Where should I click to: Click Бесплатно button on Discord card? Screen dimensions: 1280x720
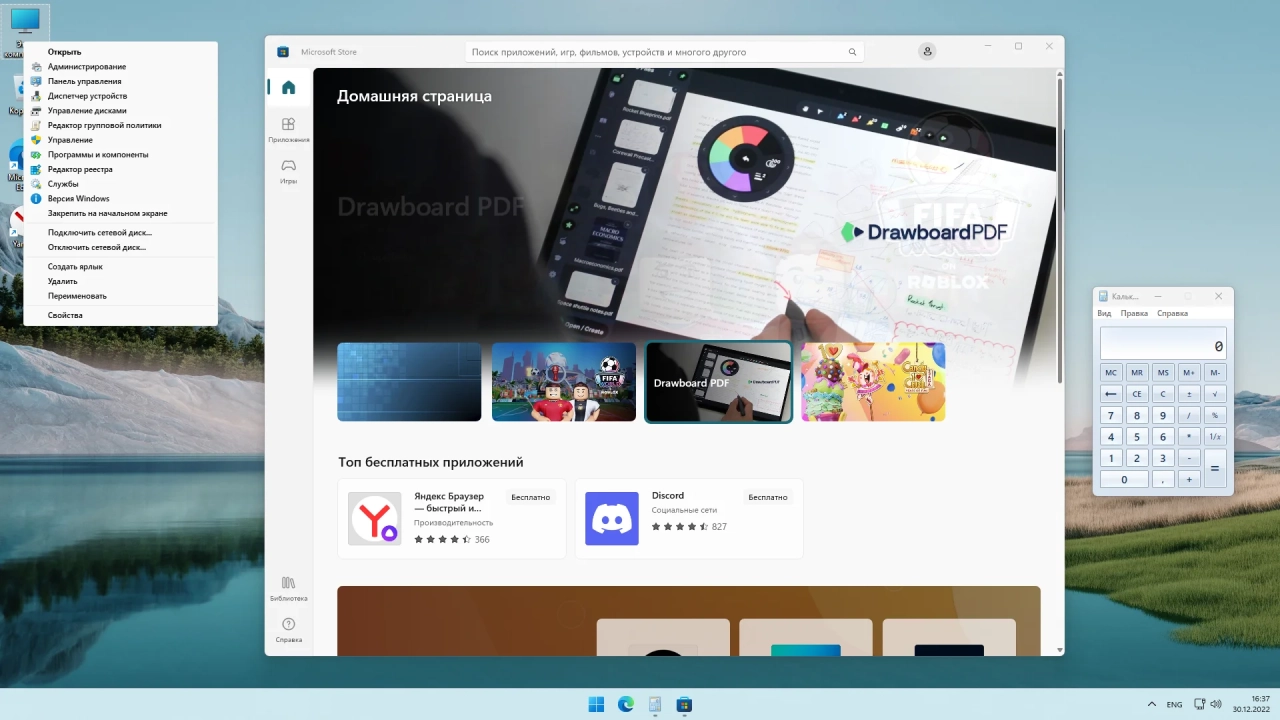(768, 497)
